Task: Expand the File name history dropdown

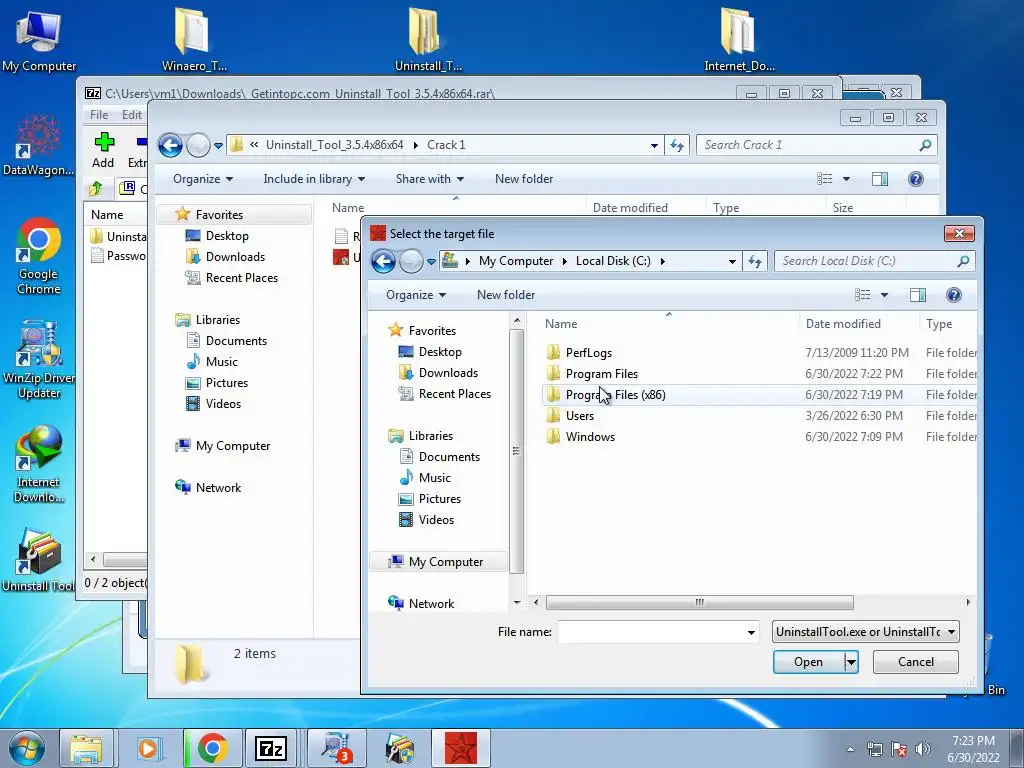Action: pos(751,632)
